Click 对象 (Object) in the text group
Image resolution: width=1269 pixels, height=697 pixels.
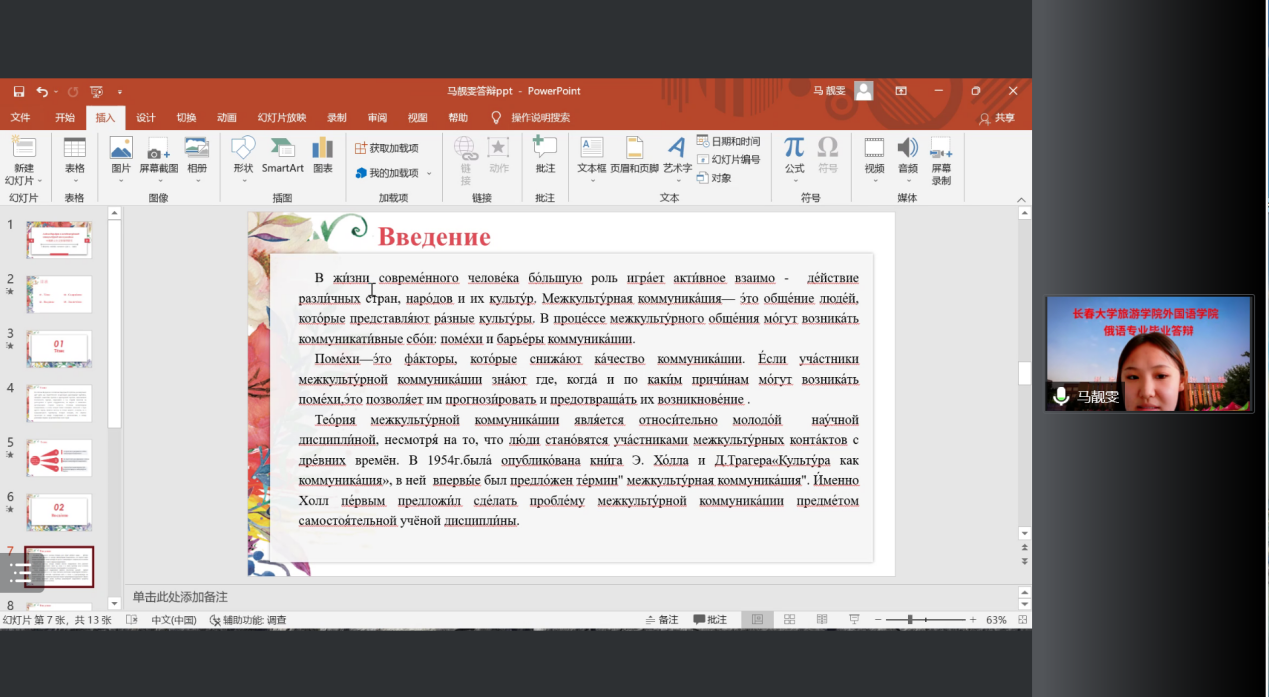point(714,178)
